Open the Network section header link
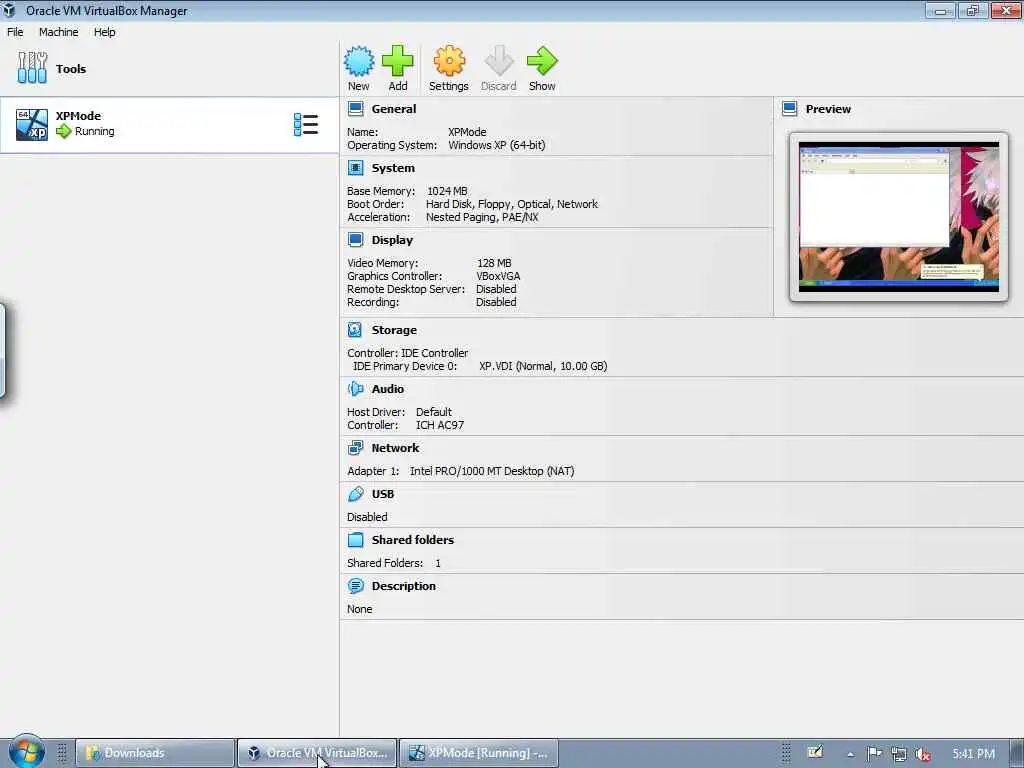The width and height of the screenshot is (1024, 768). 395,447
